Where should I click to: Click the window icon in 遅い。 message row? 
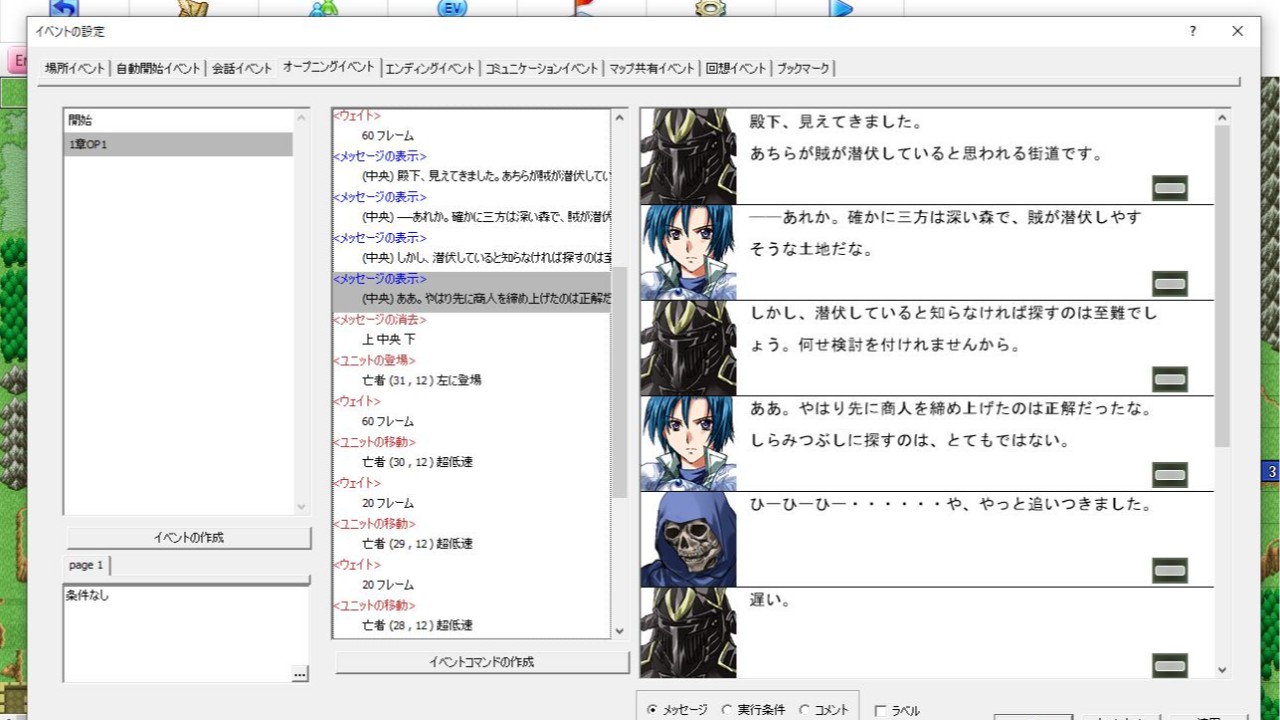coord(1170,665)
